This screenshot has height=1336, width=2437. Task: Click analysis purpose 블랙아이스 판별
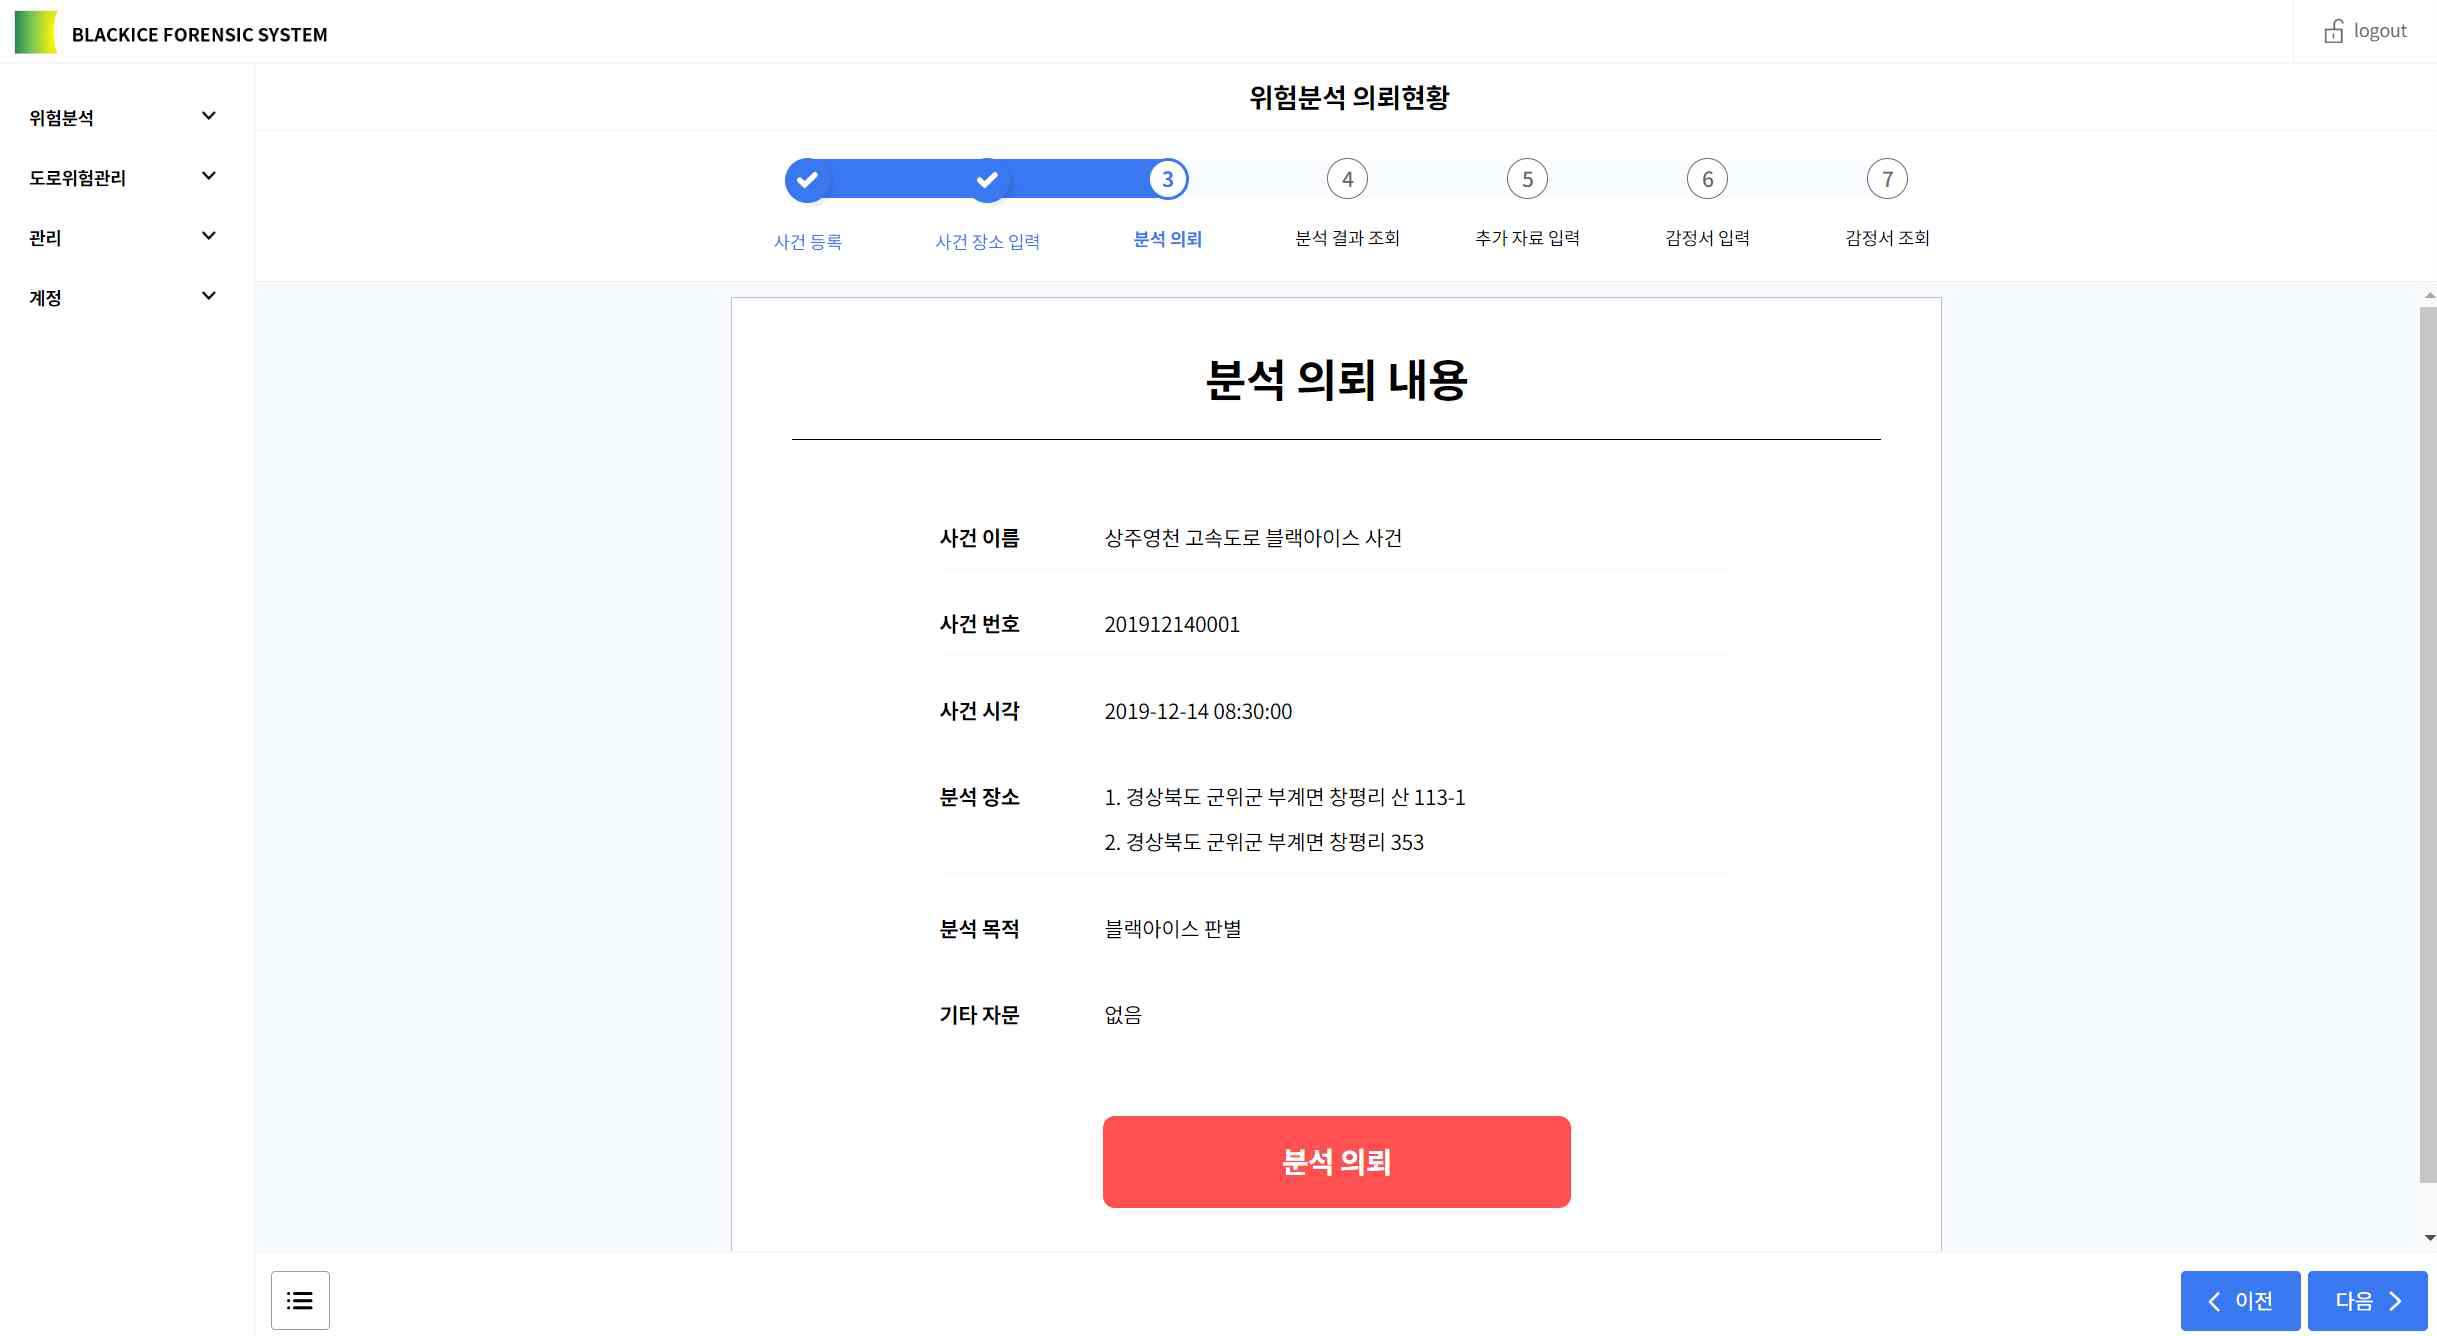pyautogui.click(x=1172, y=929)
